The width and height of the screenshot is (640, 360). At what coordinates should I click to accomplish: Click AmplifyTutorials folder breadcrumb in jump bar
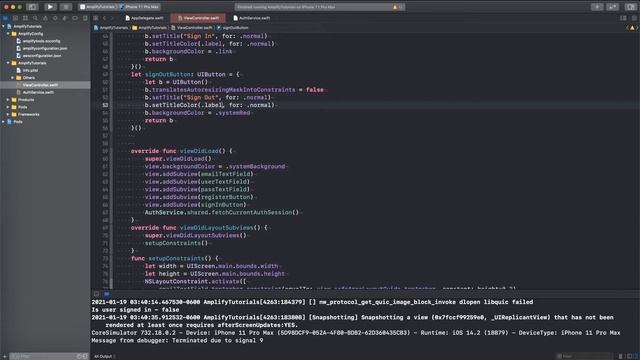tap(149, 28)
